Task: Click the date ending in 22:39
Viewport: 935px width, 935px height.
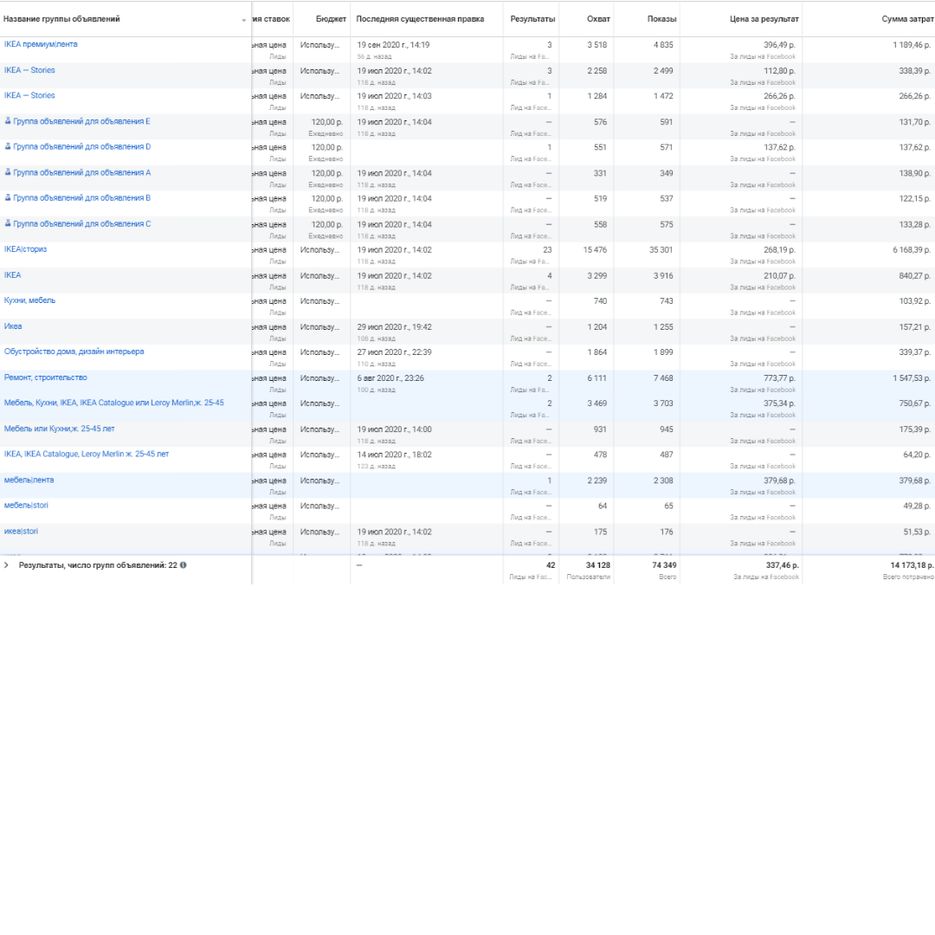Action: tap(394, 352)
